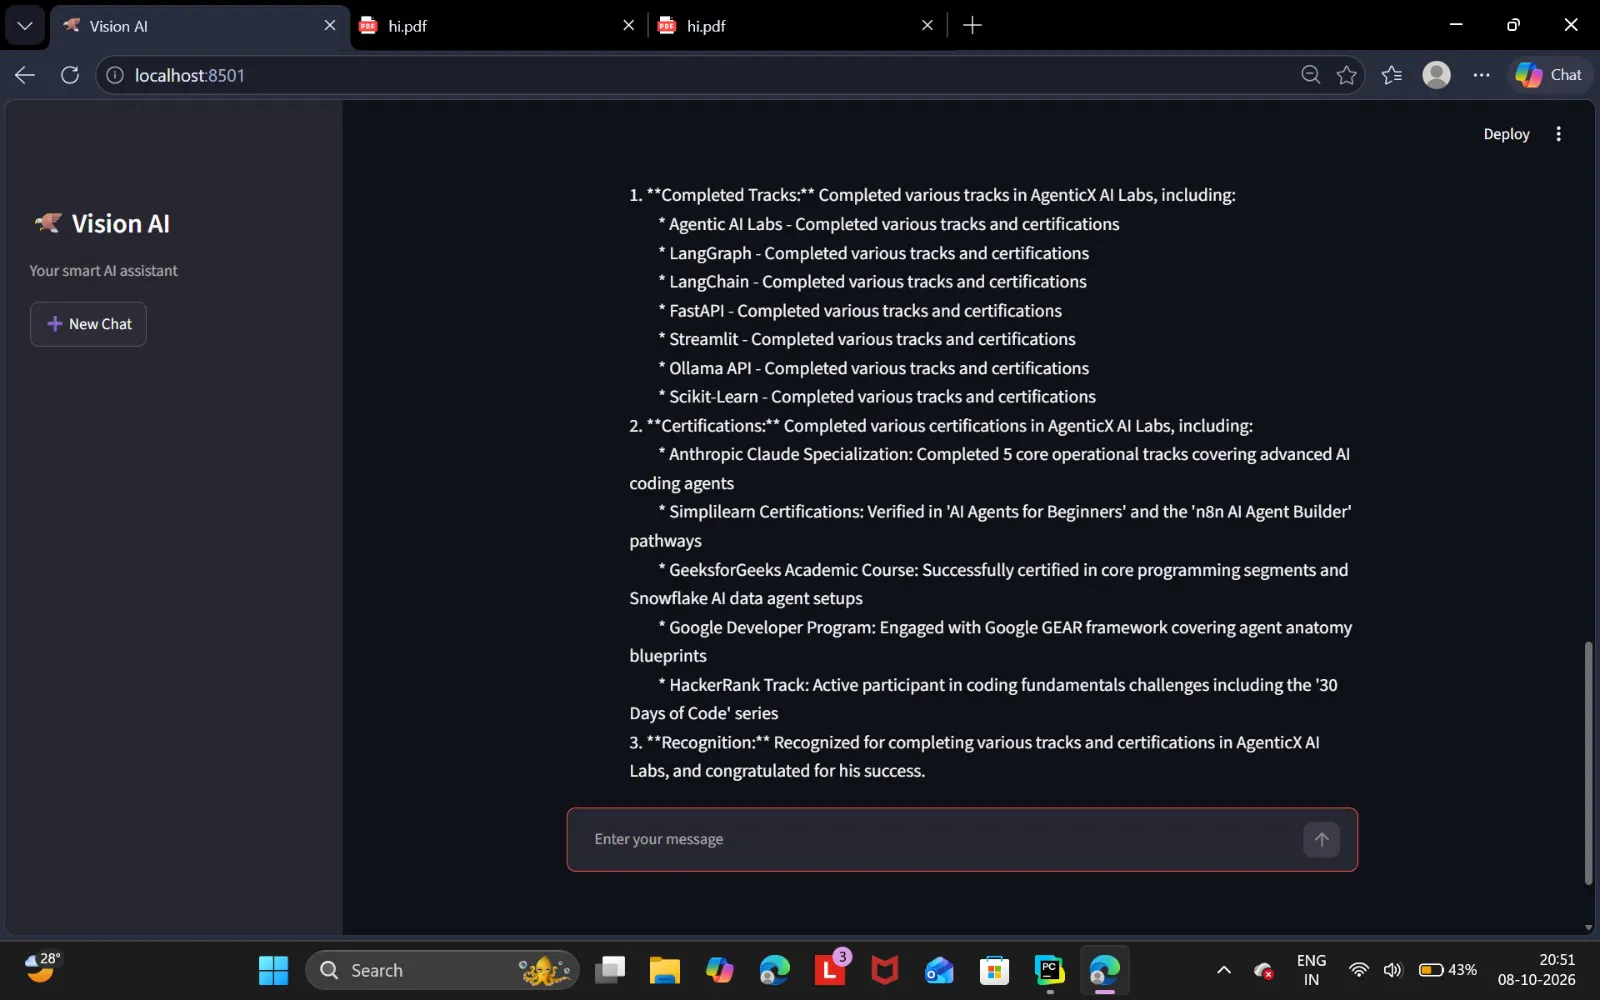The image size is (1600, 1000).
Task: Open the Windows Start menu
Action: (273, 970)
